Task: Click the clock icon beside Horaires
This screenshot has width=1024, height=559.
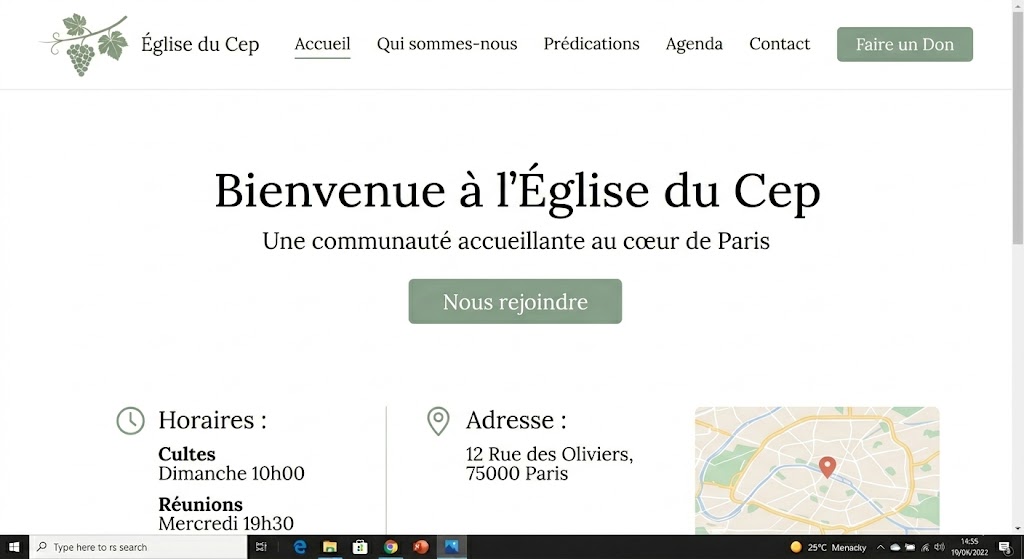Action: [x=131, y=421]
